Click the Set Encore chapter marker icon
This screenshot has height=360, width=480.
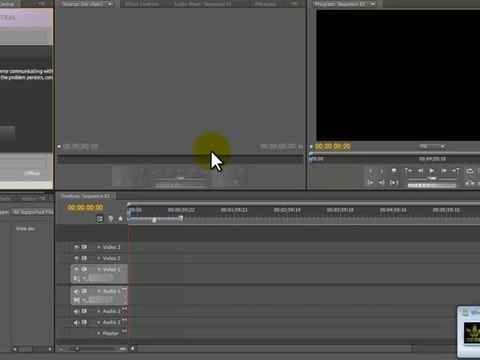click(x=110, y=219)
